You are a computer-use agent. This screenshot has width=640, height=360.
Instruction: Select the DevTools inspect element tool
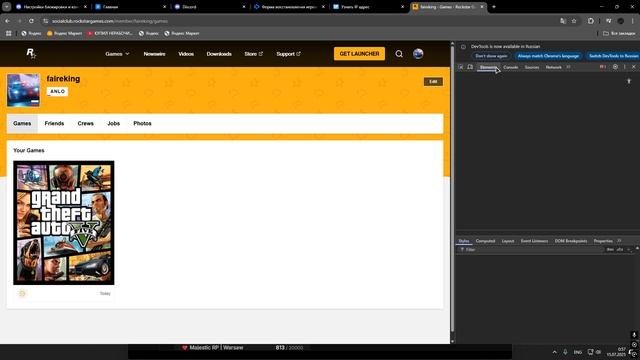(x=461, y=67)
